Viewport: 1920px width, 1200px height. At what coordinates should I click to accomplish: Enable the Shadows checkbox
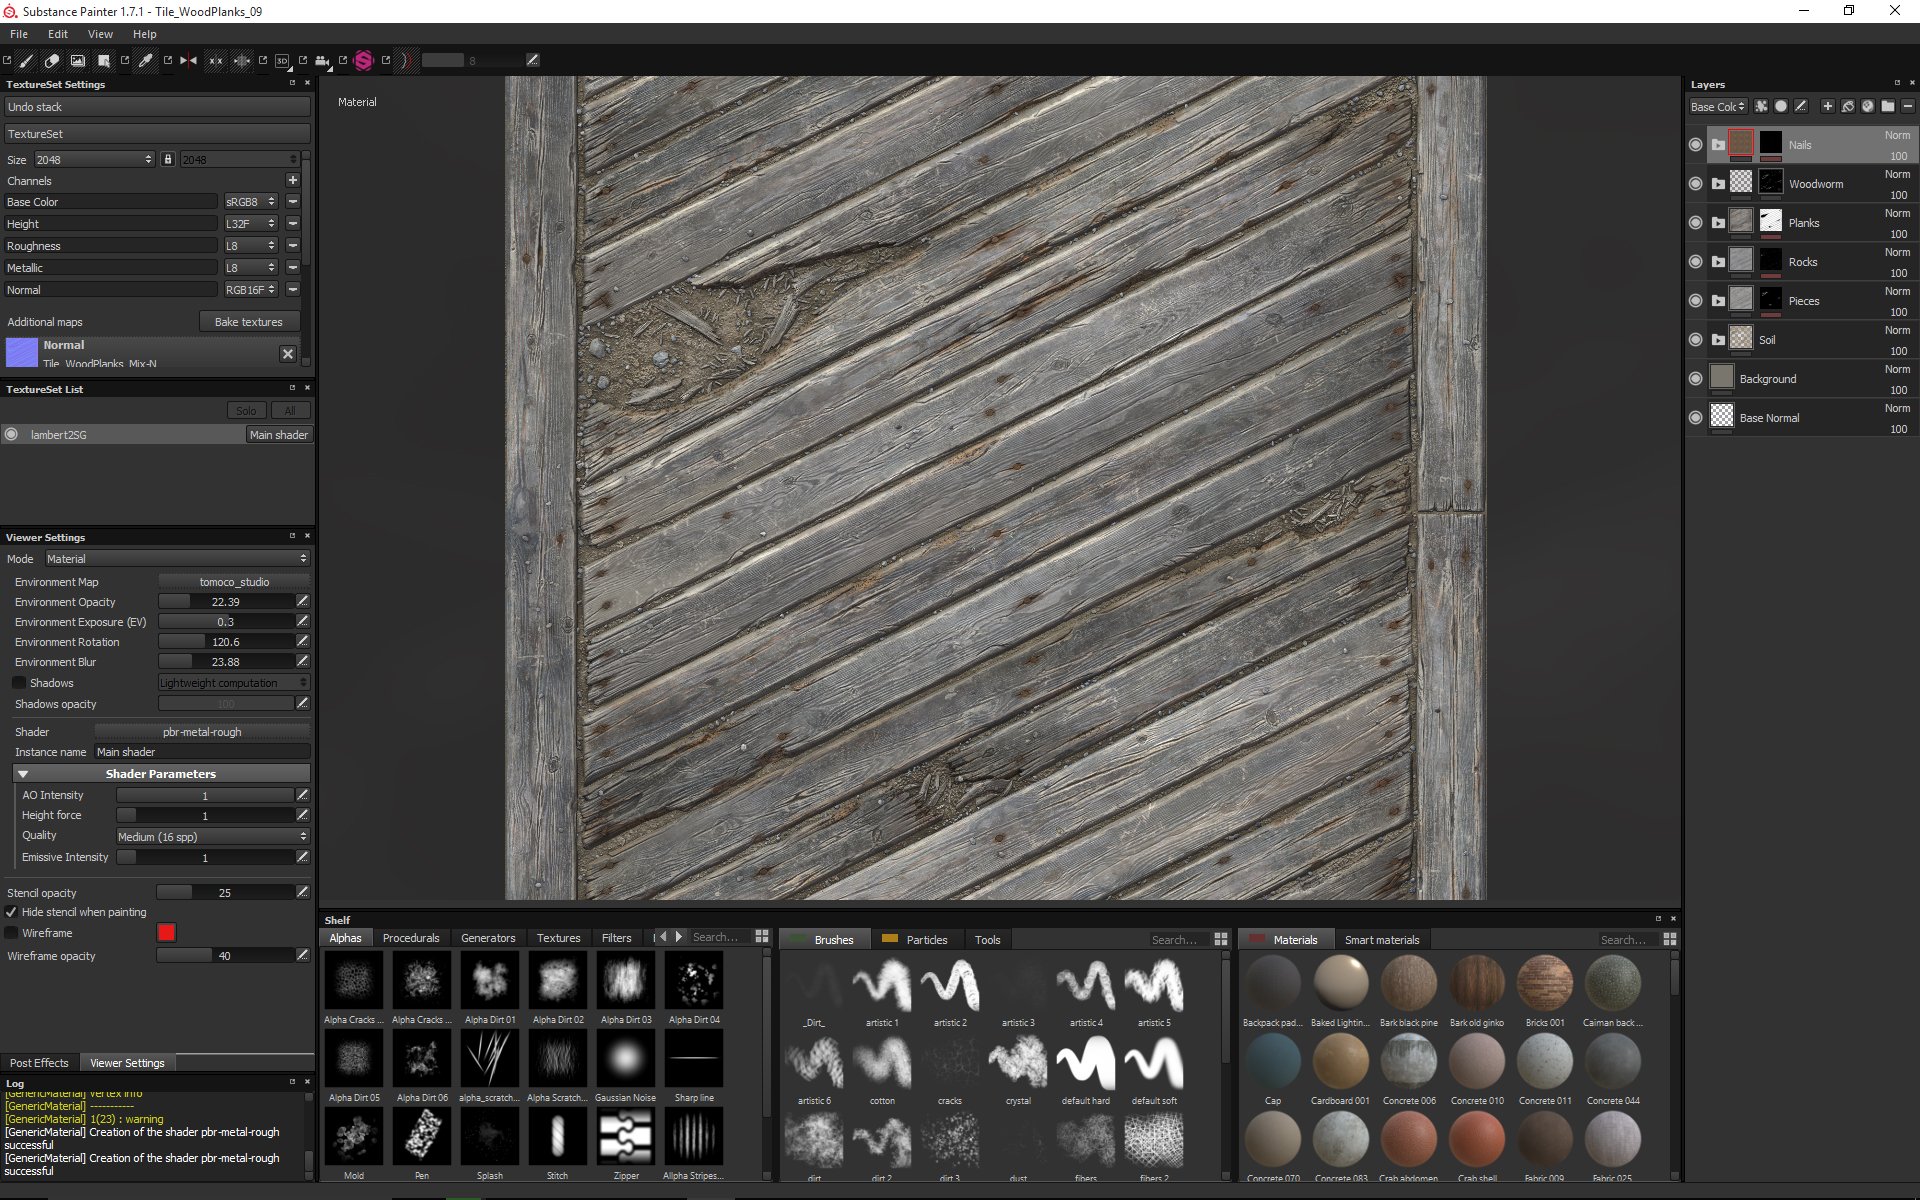click(19, 683)
